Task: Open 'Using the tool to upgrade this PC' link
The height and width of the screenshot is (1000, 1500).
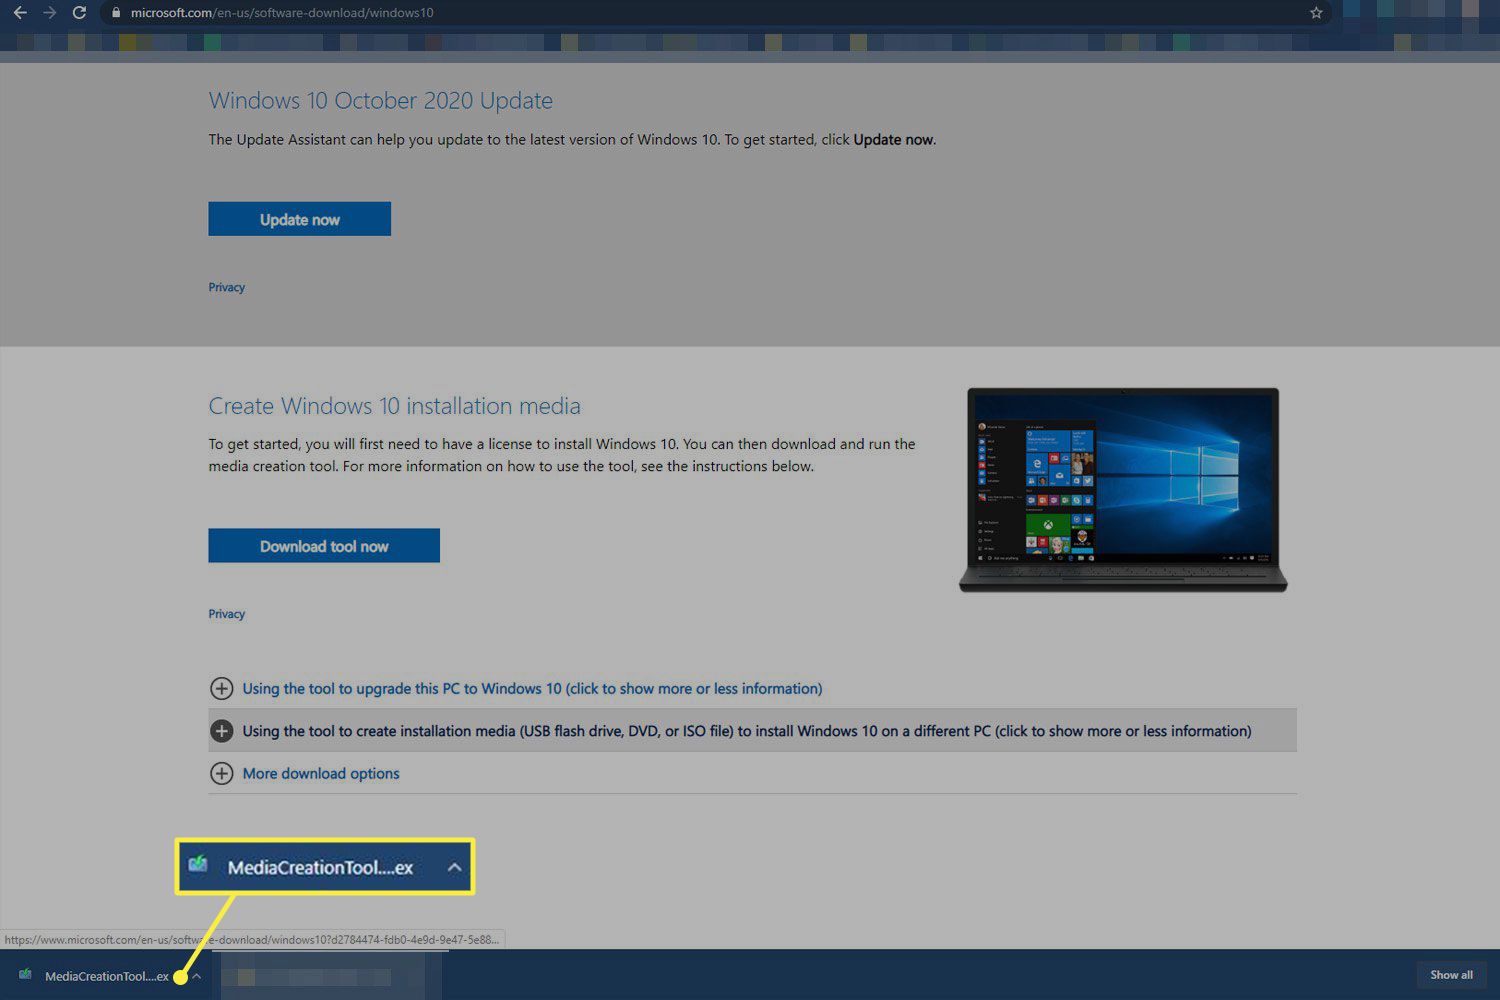Action: click(532, 689)
